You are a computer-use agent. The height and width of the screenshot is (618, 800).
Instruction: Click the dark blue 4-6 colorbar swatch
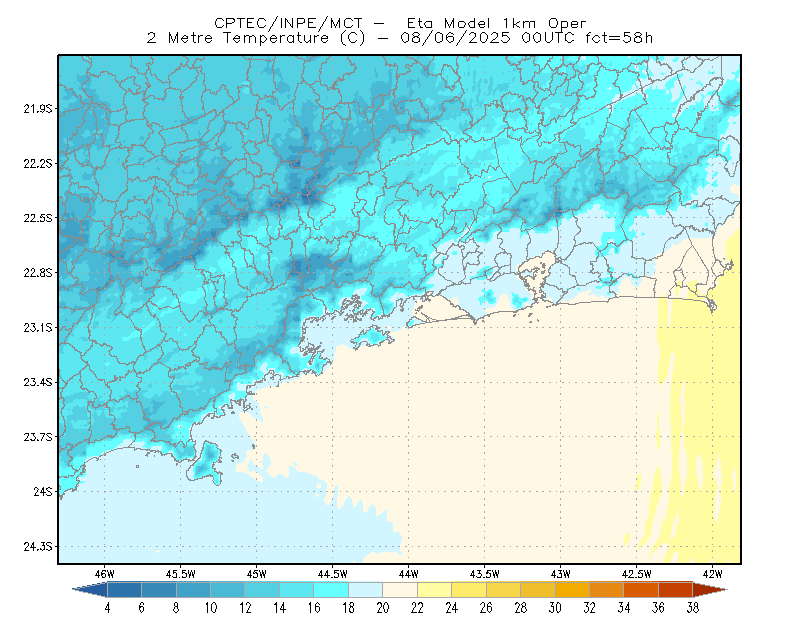coord(124,590)
